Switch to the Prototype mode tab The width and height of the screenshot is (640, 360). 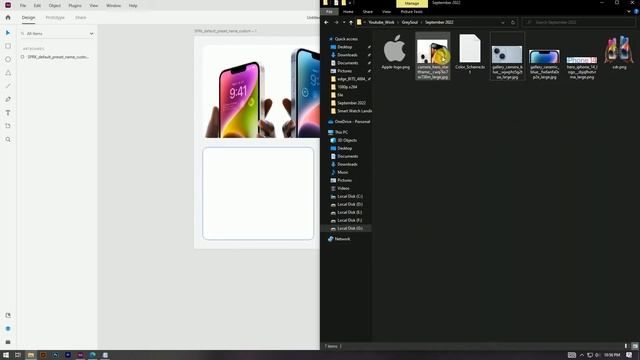coord(55,18)
